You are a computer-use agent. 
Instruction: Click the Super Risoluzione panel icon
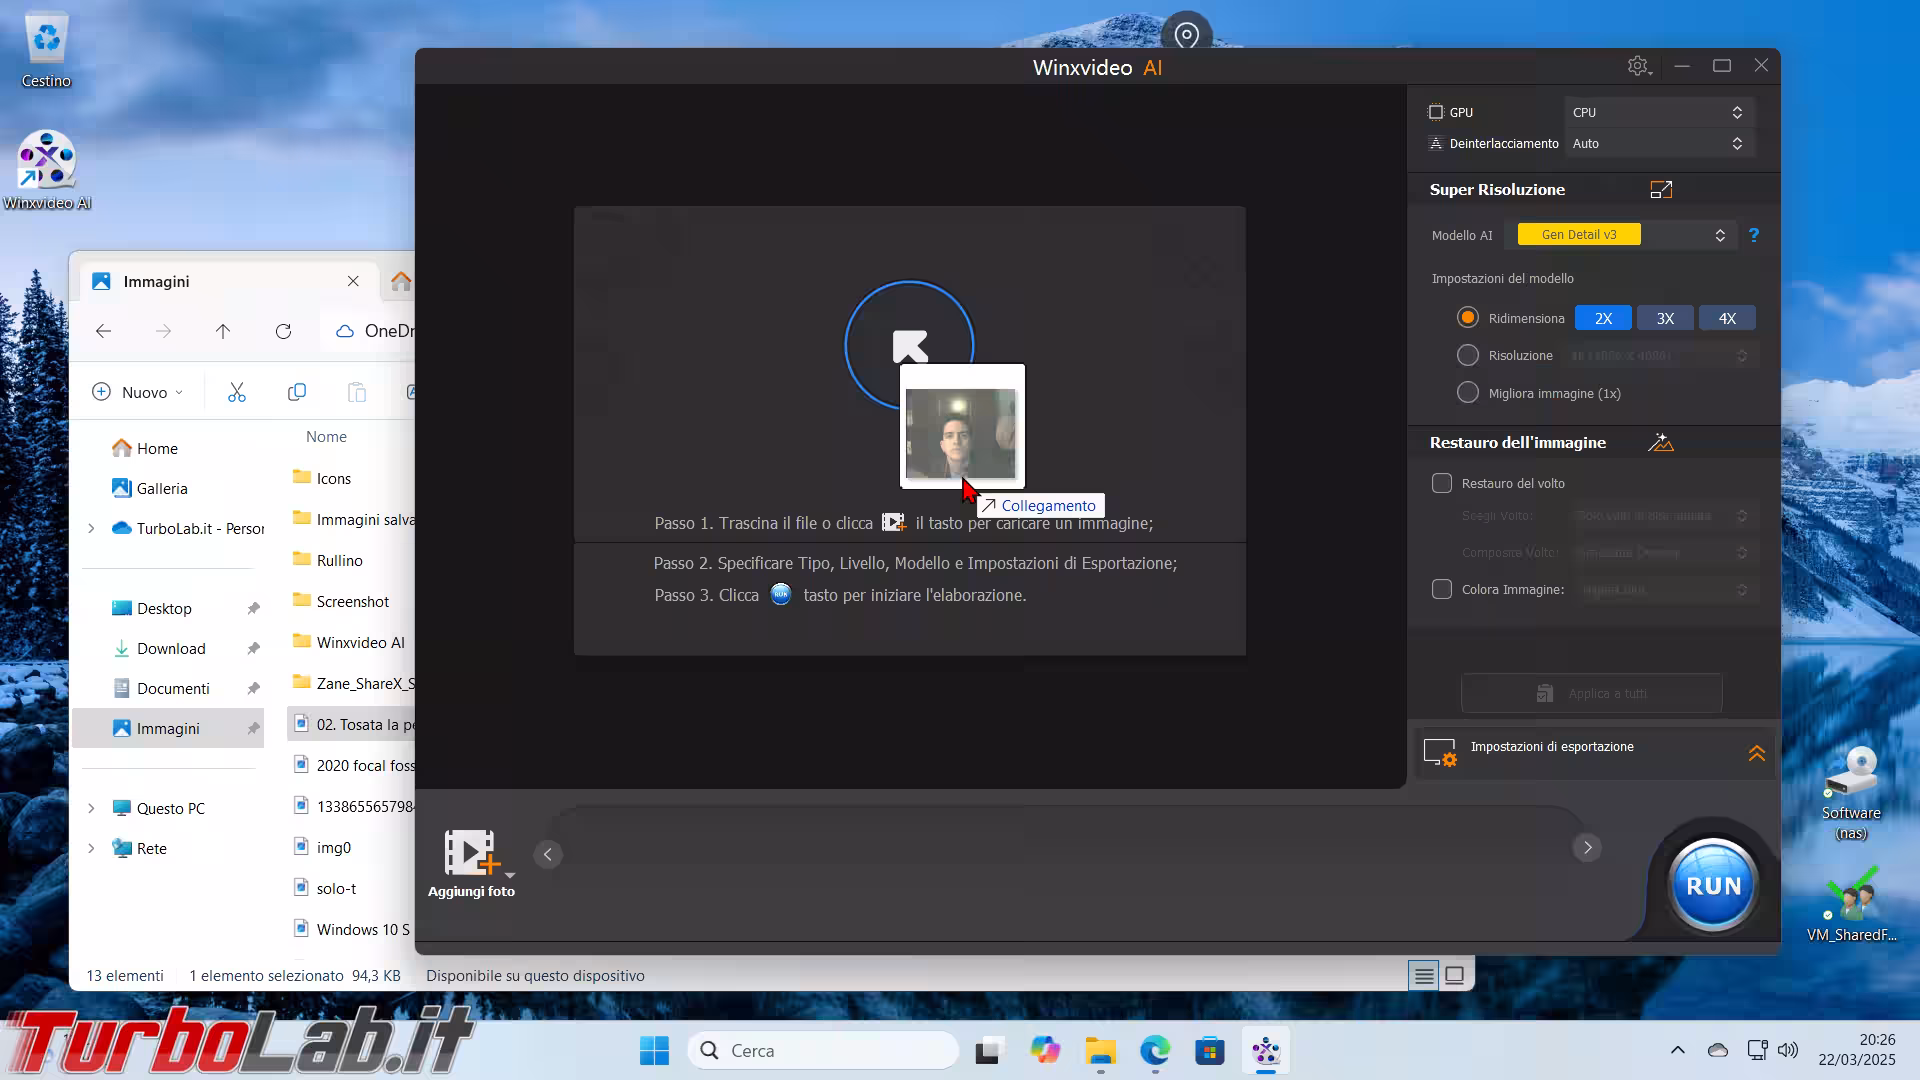(1661, 190)
